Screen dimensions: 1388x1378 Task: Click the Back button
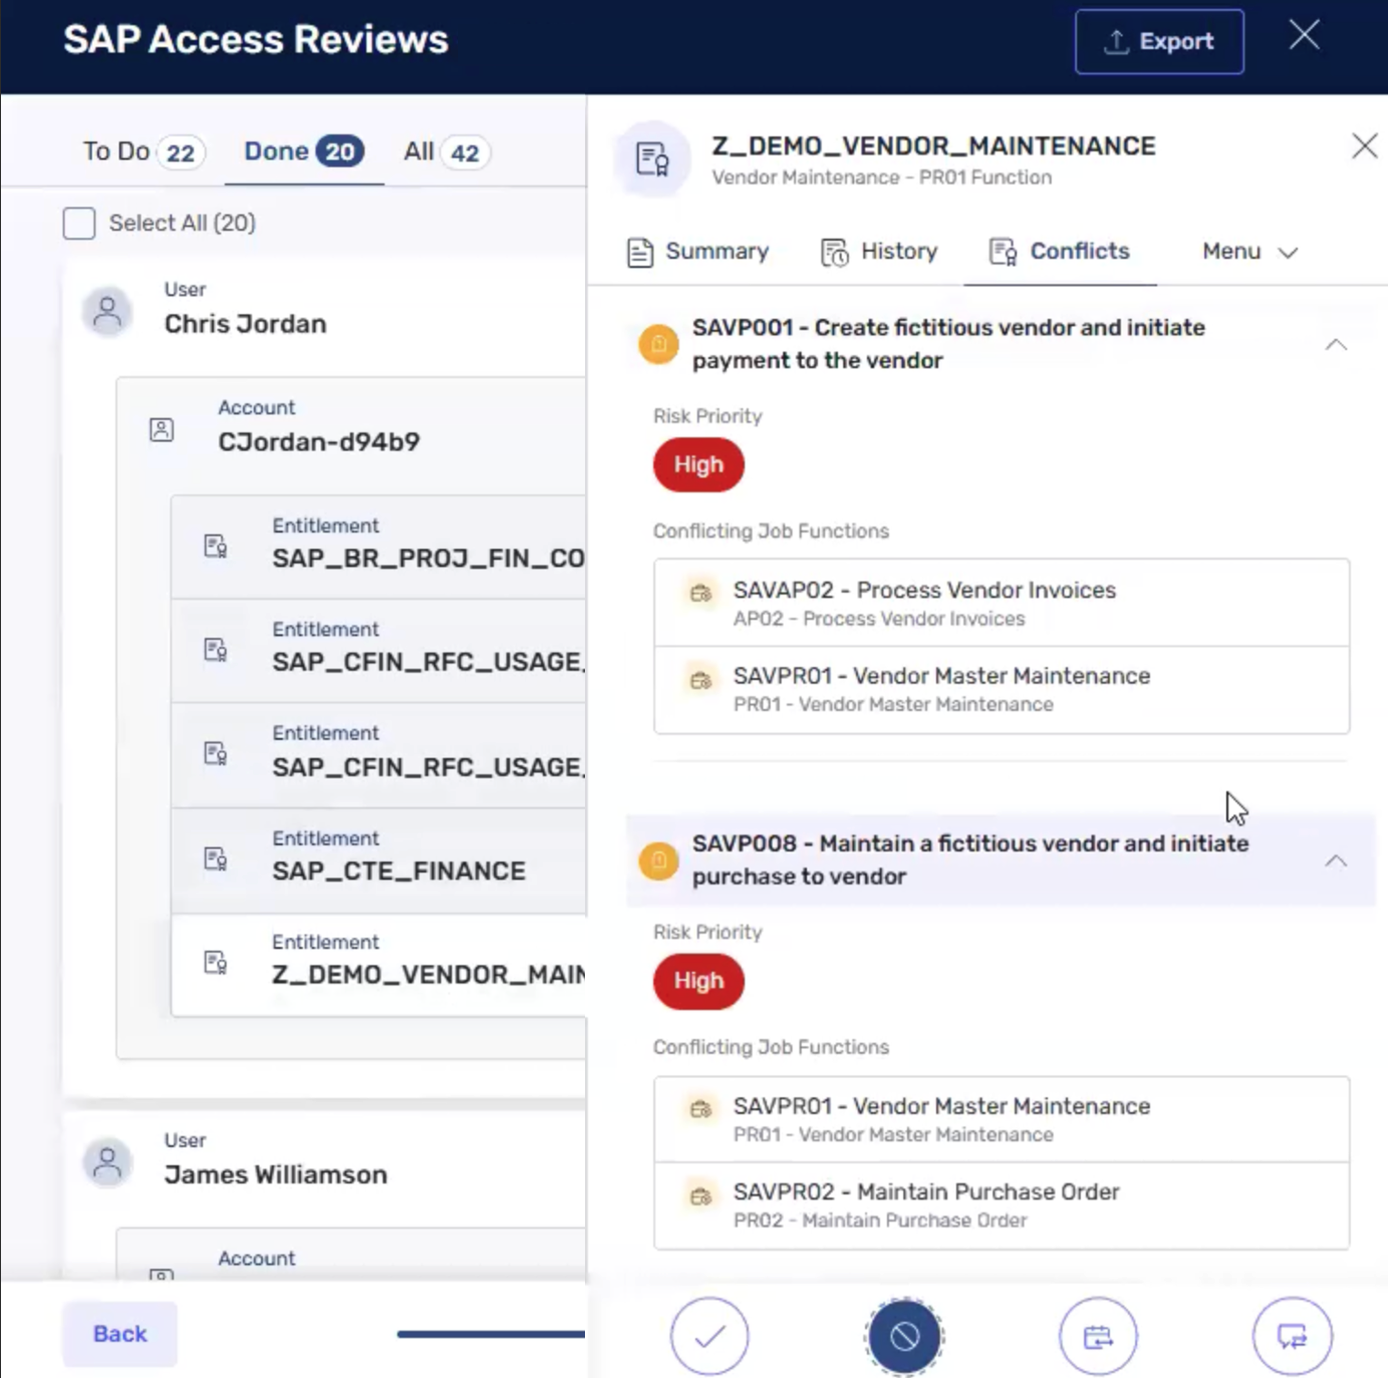pyautogui.click(x=120, y=1334)
